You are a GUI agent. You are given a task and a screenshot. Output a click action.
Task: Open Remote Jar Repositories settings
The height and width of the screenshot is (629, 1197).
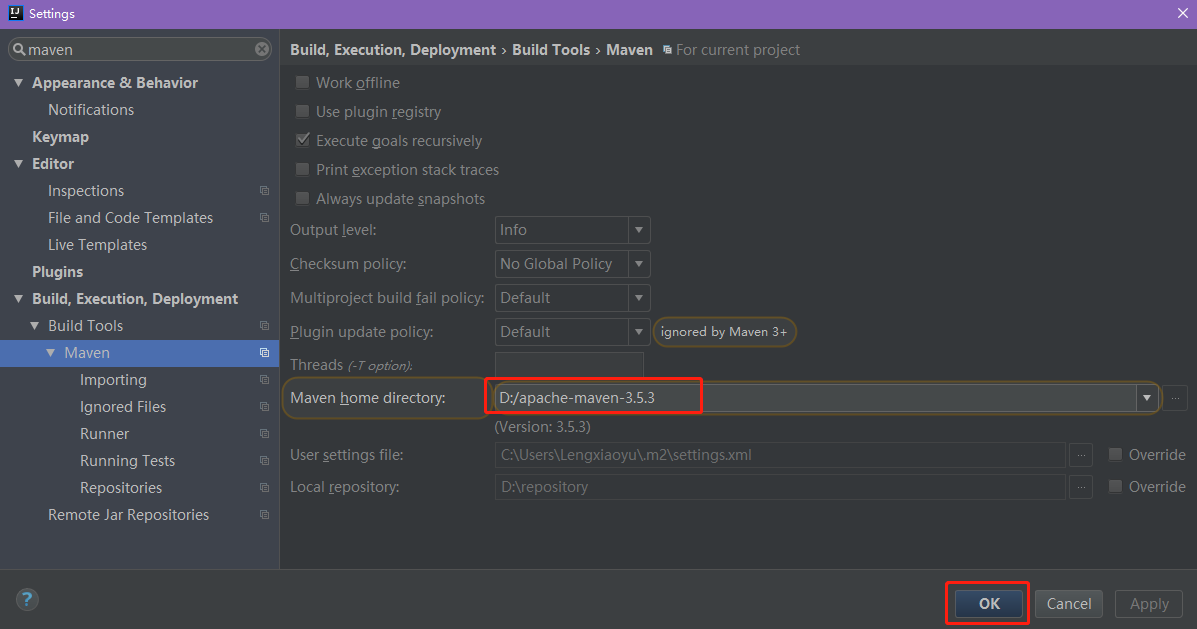[x=128, y=515]
